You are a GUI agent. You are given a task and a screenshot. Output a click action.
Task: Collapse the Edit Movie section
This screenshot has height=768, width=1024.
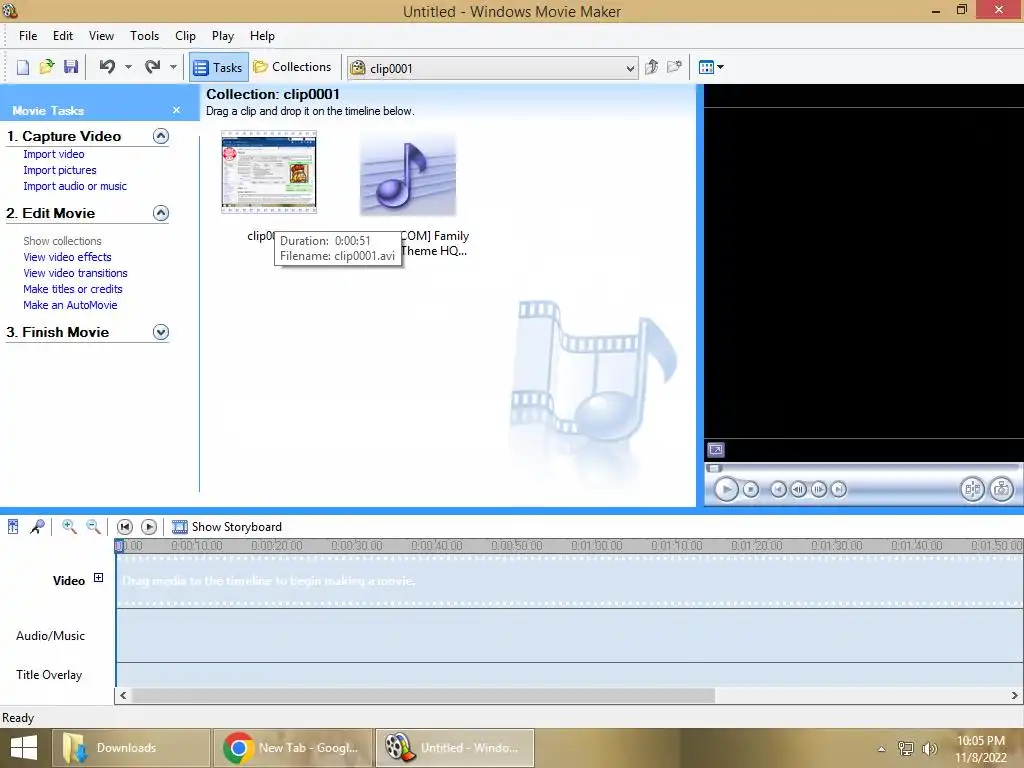[x=161, y=213]
